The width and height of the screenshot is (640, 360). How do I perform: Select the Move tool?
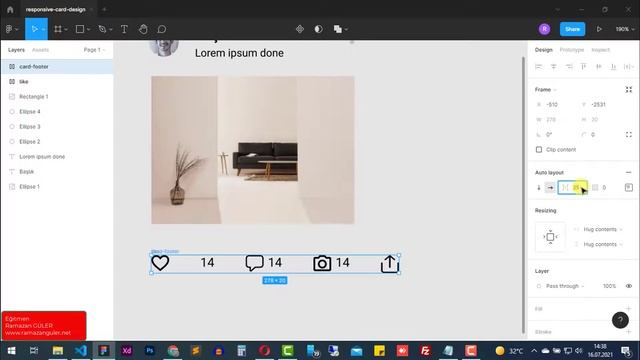(34, 29)
